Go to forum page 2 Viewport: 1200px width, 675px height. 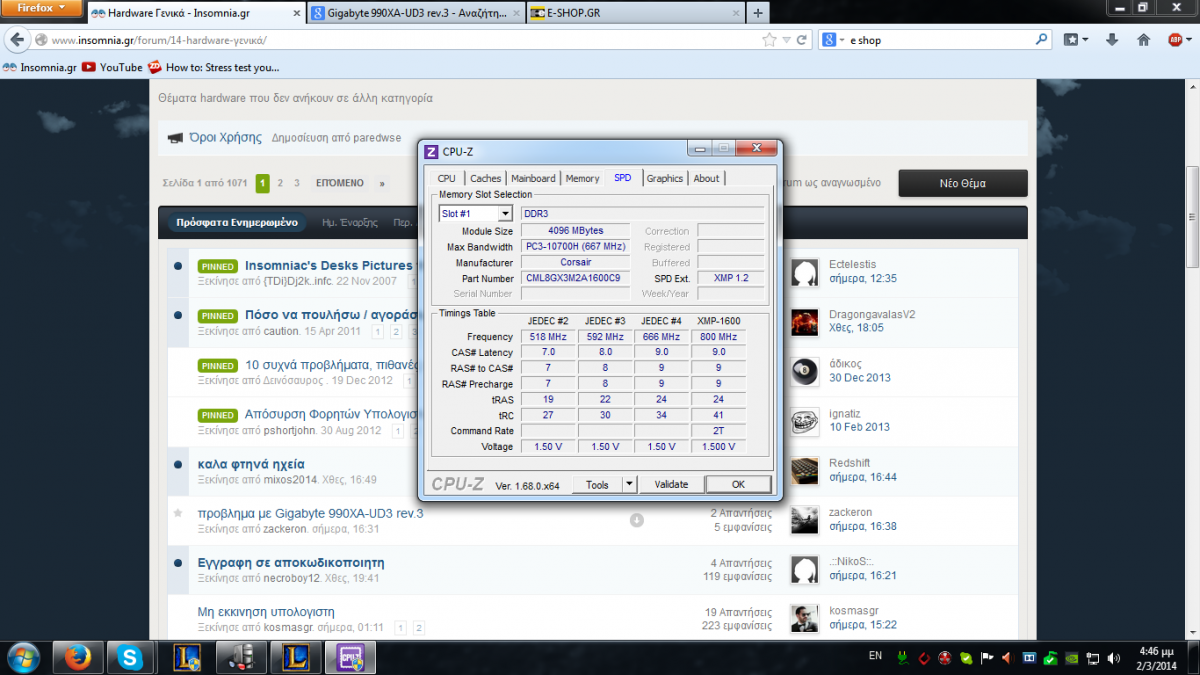coord(280,184)
